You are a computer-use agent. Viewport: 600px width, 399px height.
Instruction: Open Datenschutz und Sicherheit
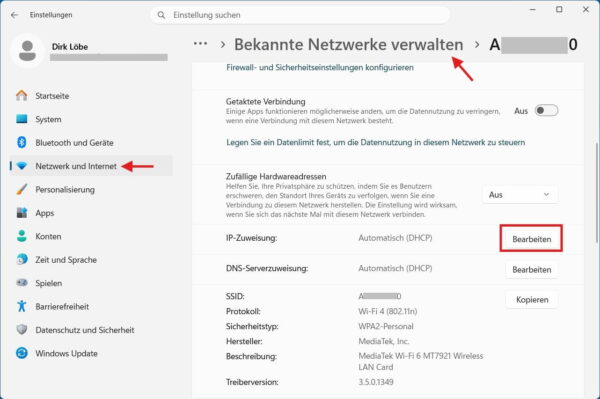point(91,329)
